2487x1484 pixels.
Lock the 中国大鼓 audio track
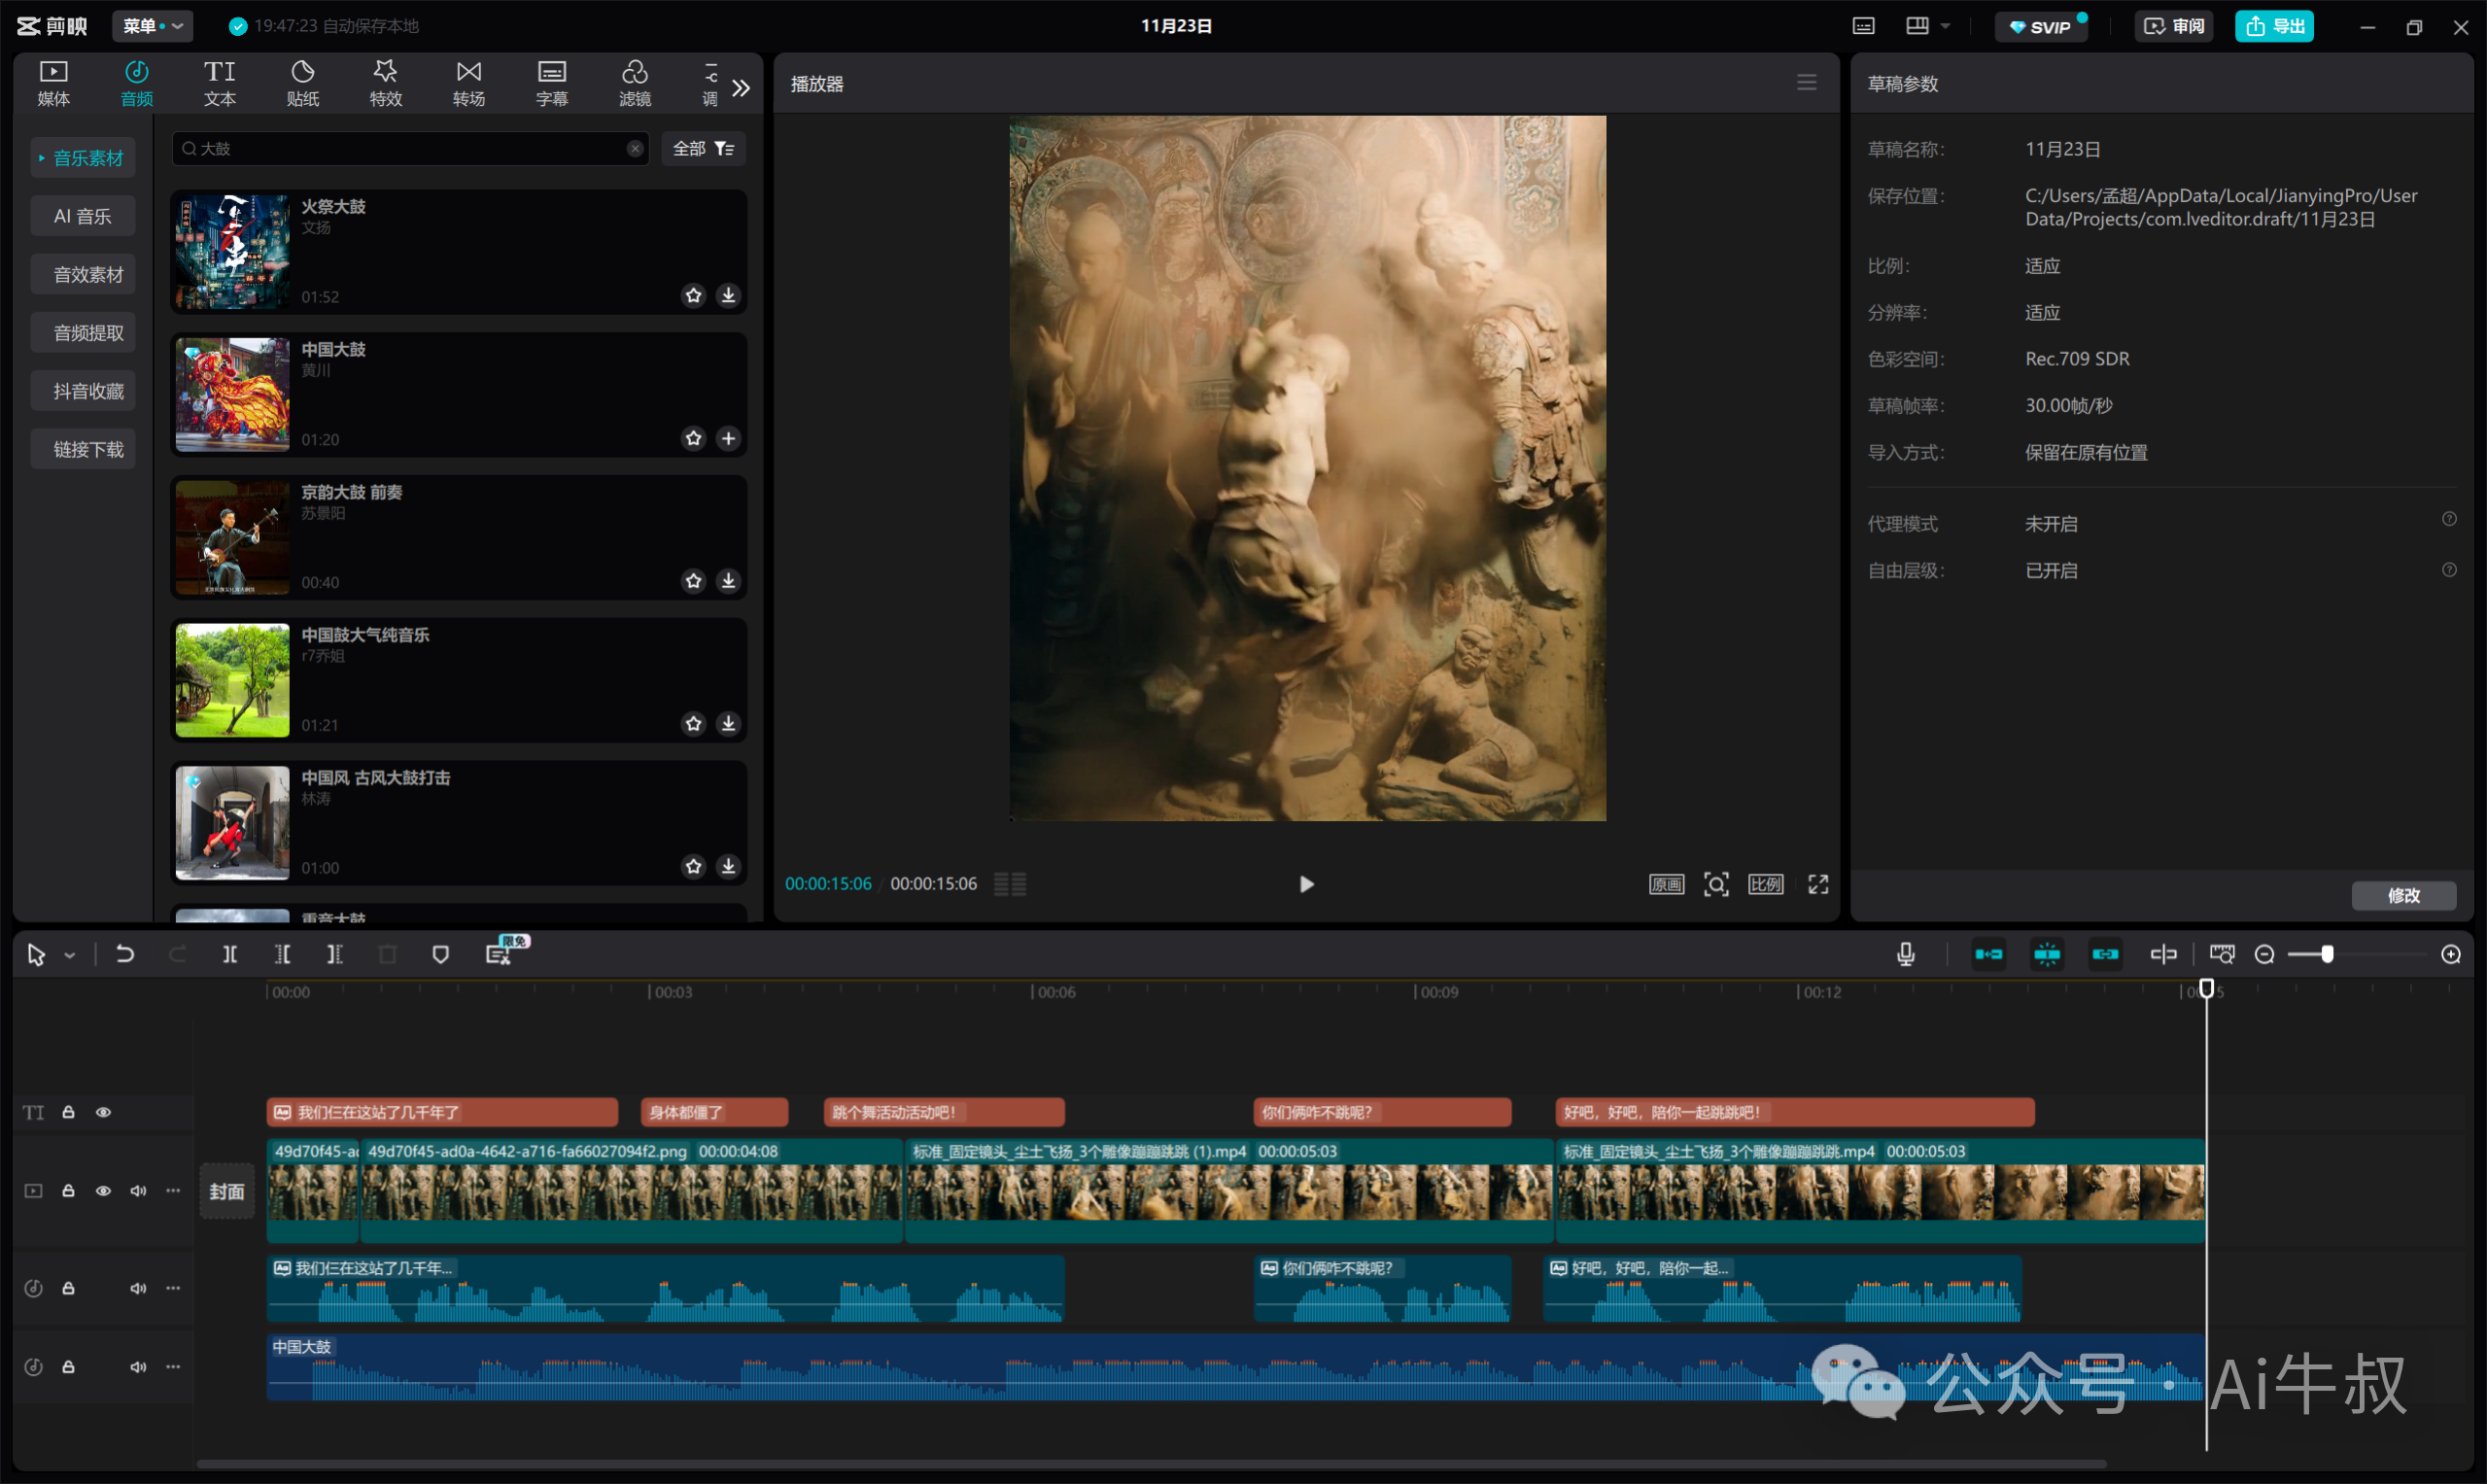[x=68, y=1367]
